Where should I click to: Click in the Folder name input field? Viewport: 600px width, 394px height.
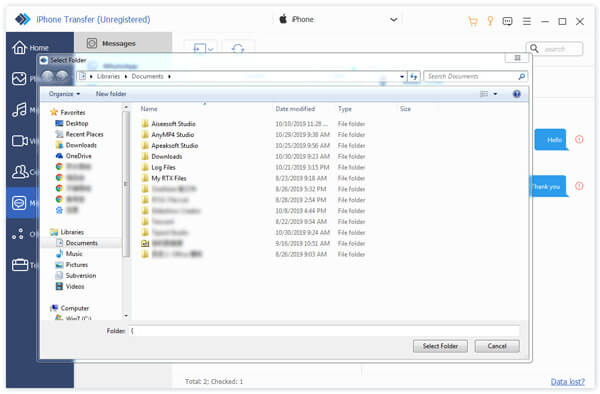pyautogui.click(x=324, y=331)
